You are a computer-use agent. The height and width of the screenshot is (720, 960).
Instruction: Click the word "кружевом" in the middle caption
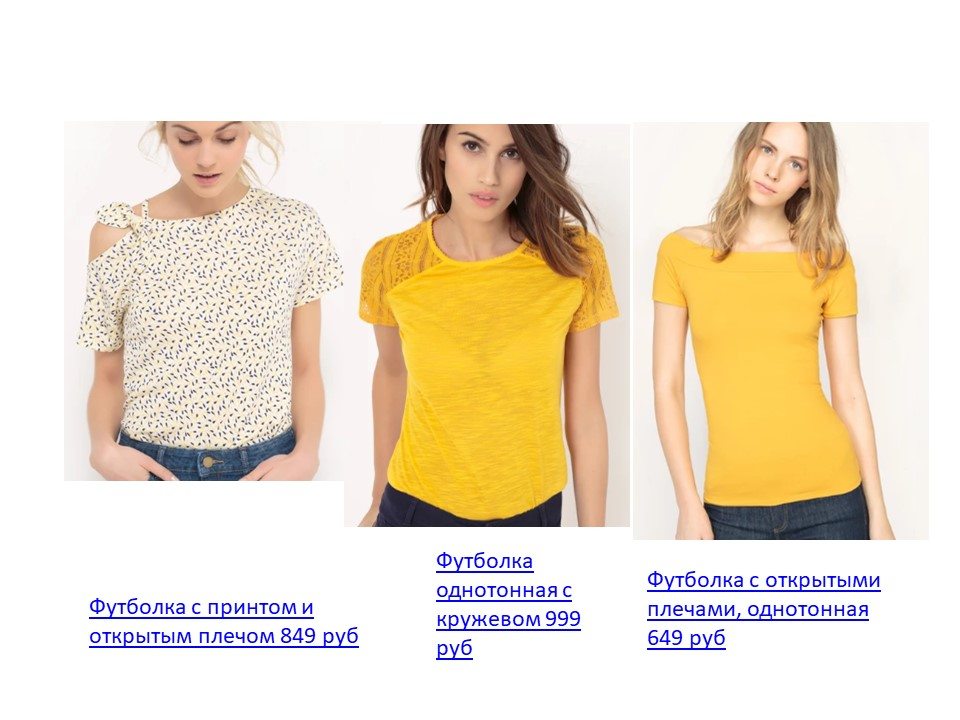487,619
